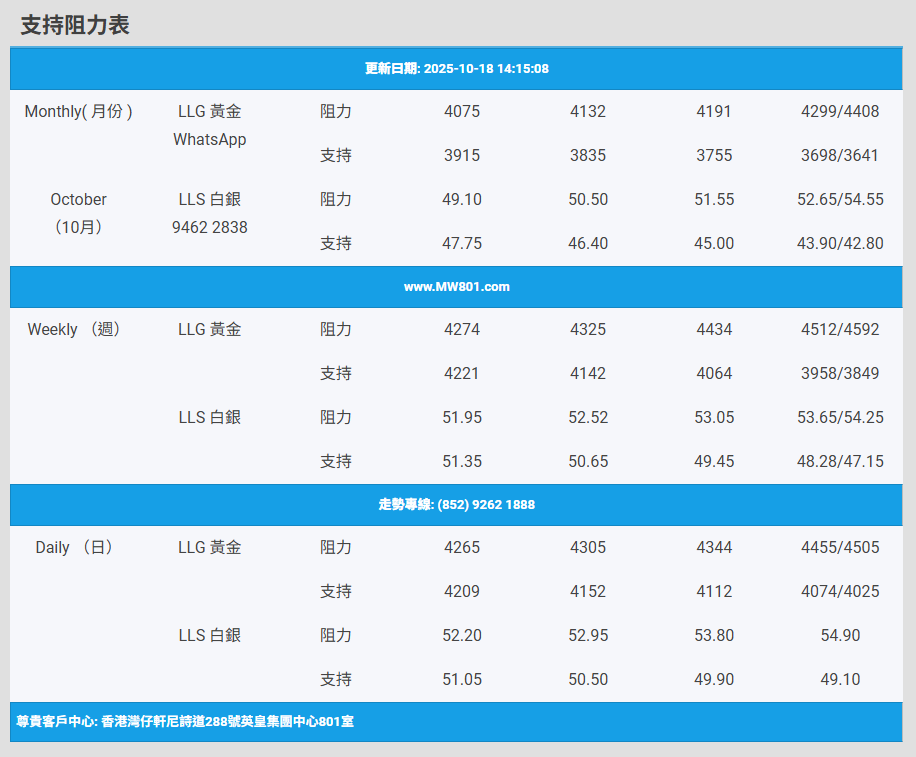This screenshot has width=916, height=757.
Task: Click weekly gold resistance value 4512/4592
Action: click(x=840, y=329)
